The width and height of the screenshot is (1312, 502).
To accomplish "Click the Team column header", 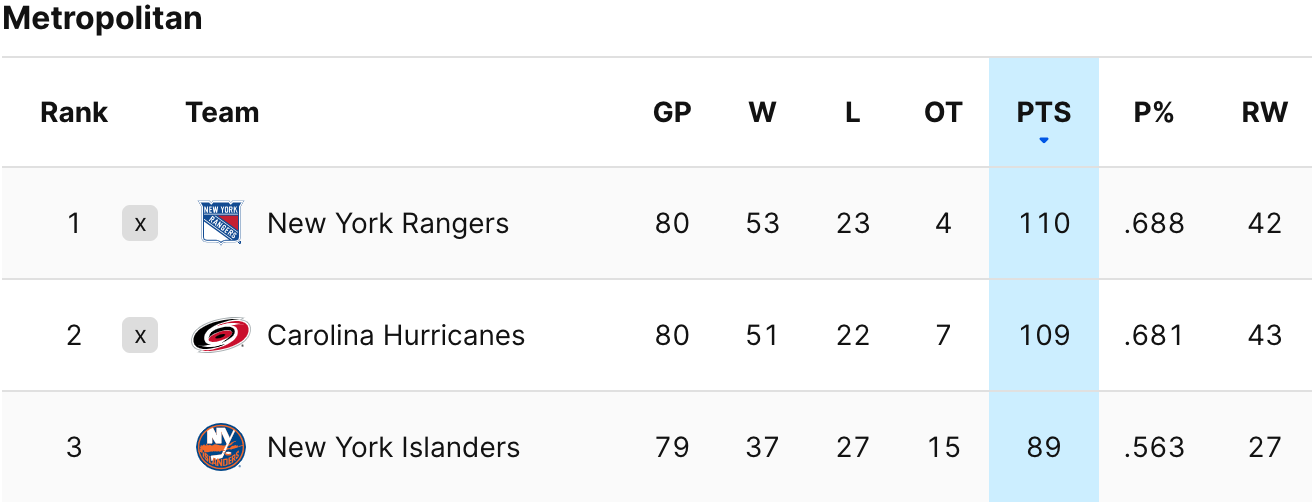I will pyautogui.click(x=222, y=112).
